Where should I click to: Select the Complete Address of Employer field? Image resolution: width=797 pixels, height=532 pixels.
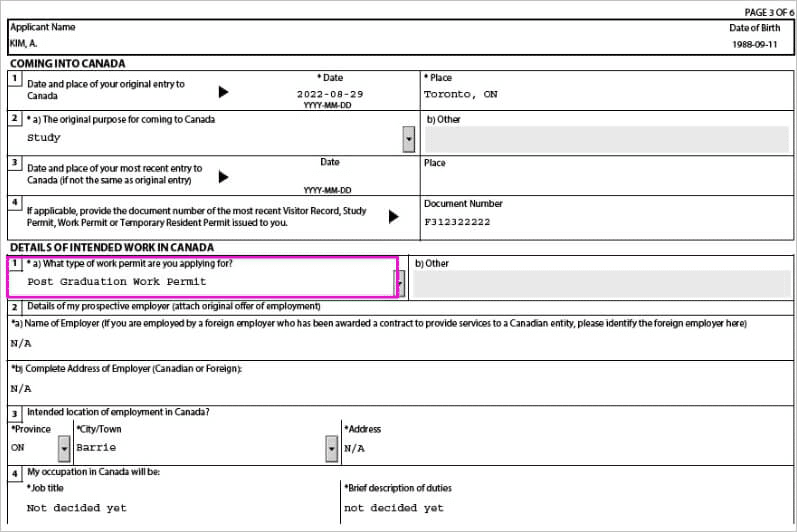coord(400,388)
